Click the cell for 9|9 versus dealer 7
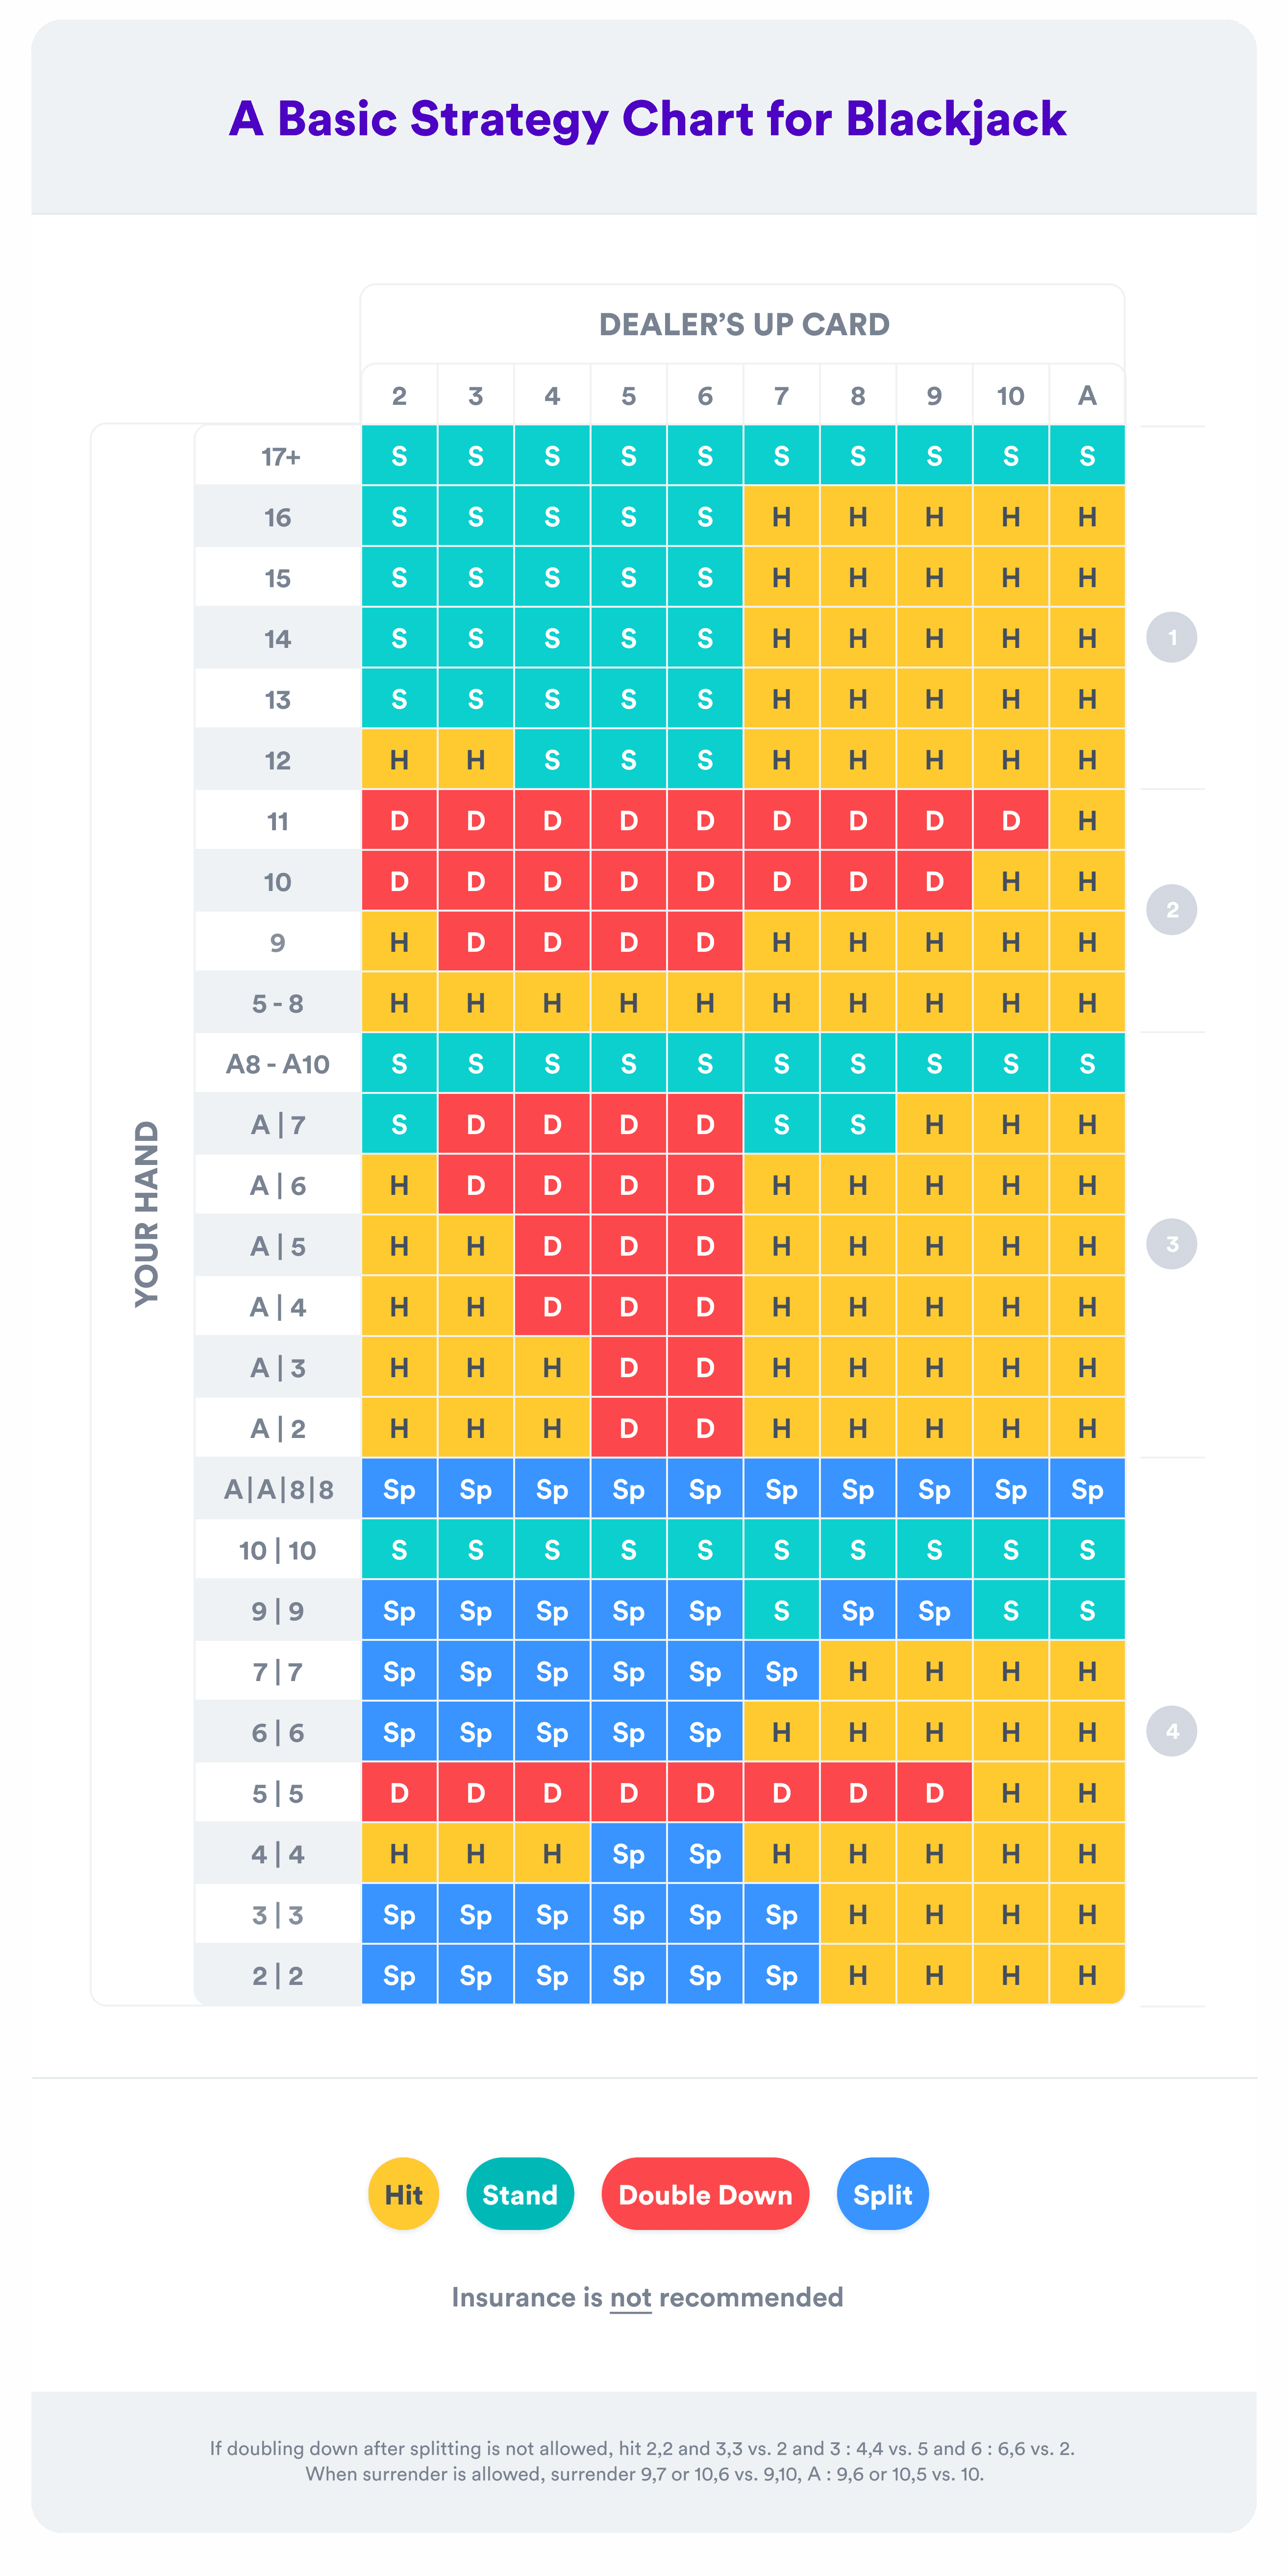This screenshot has width=1288, height=2576. tap(781, 1611)
